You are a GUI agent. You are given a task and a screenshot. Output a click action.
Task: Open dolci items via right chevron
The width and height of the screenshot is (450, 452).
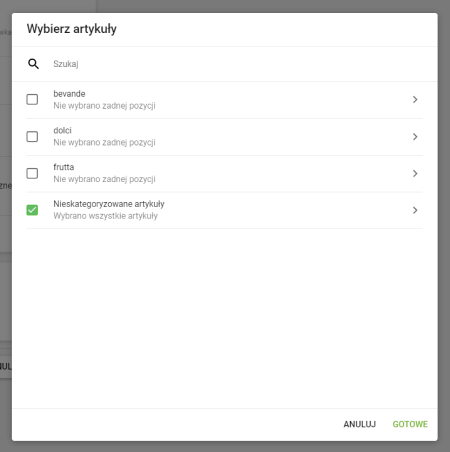point(415,136)
